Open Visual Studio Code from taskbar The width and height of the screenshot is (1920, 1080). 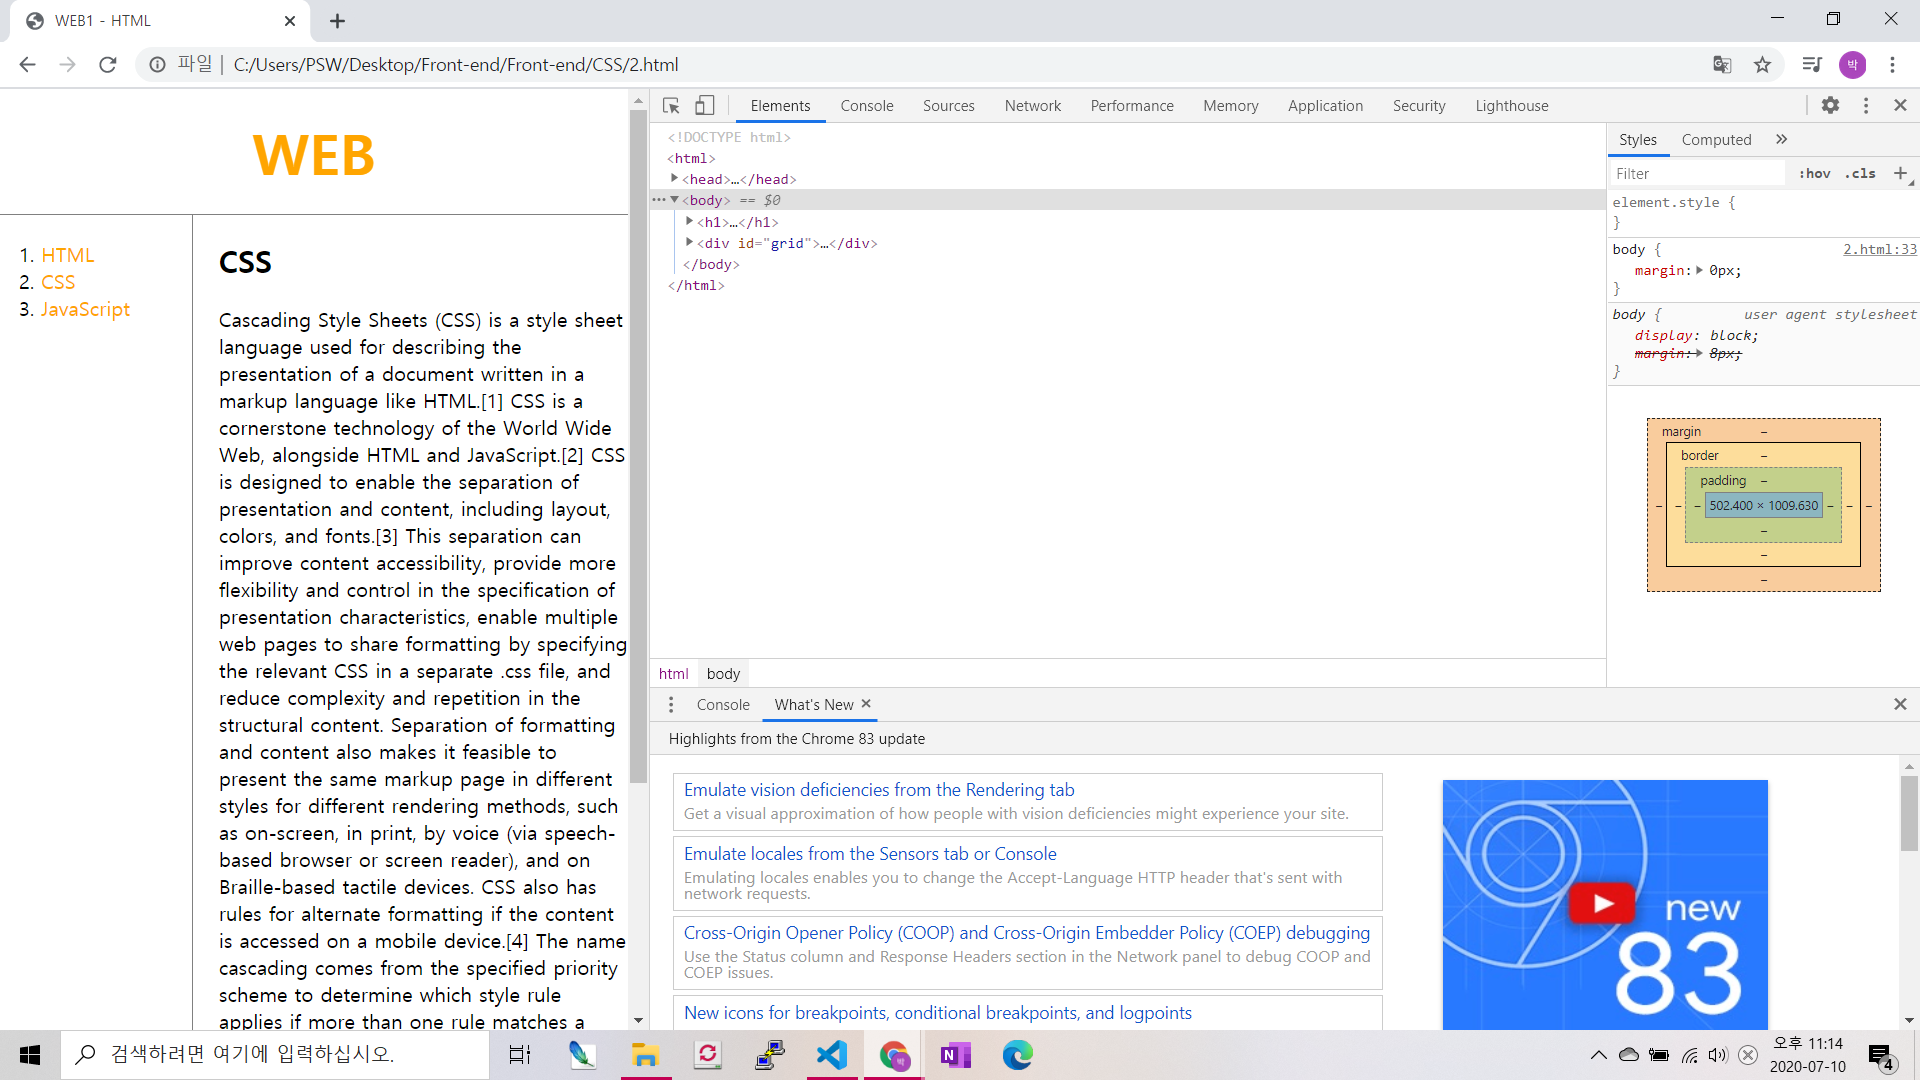[831, 1055]
